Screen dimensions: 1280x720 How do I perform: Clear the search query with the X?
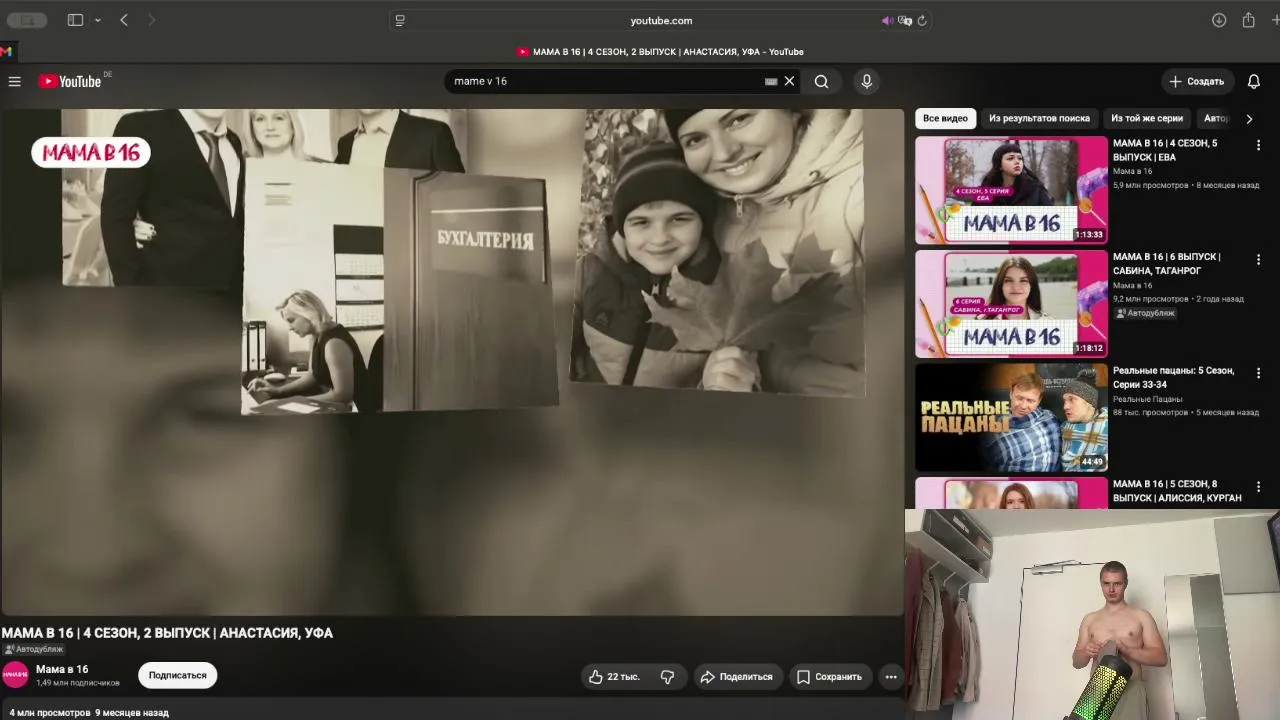[789, 81]
